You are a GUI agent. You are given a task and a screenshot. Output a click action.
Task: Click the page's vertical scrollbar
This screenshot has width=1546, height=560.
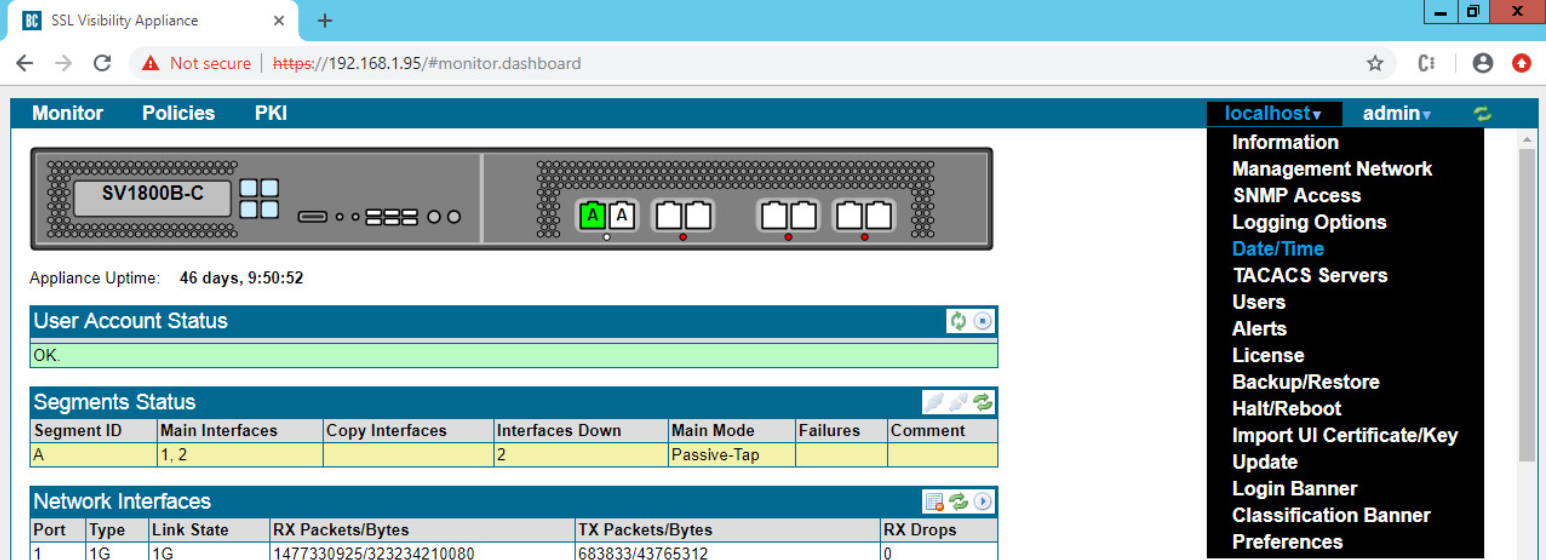pyautogui.click(x=1525, y=300)
